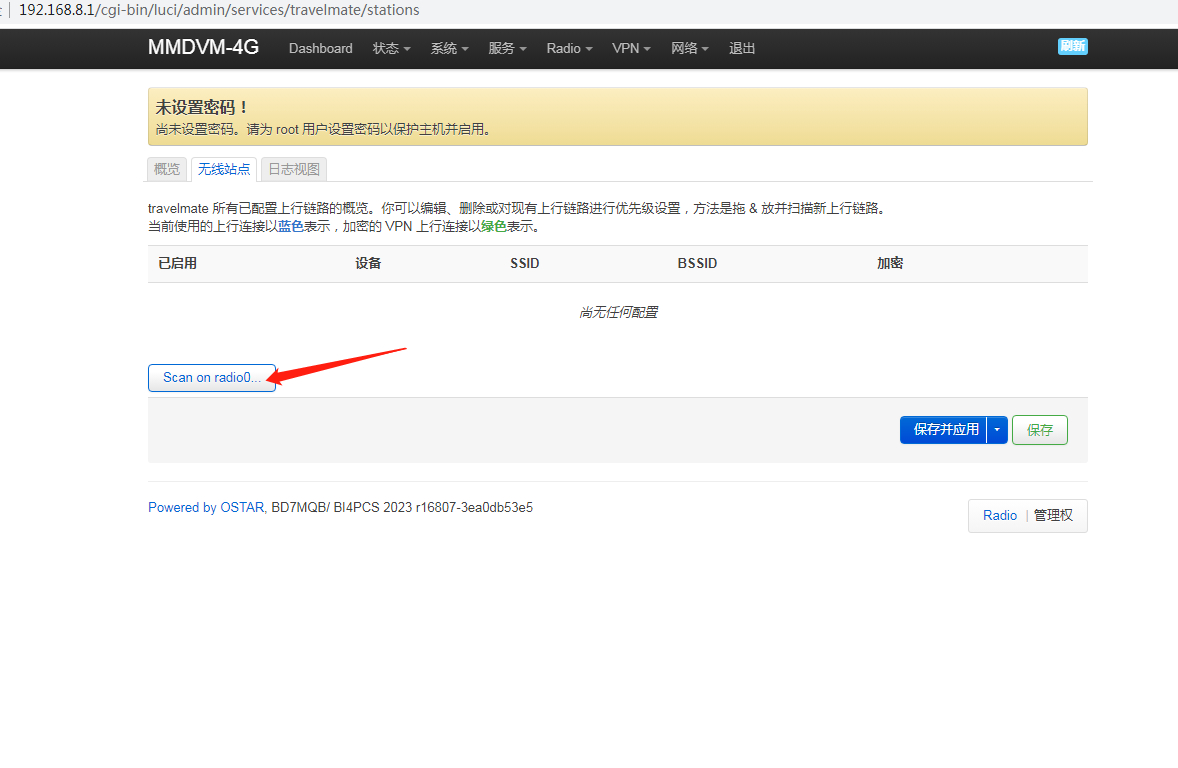Click the green 保存 button
1178x768 pixels.
(1040, 430)
